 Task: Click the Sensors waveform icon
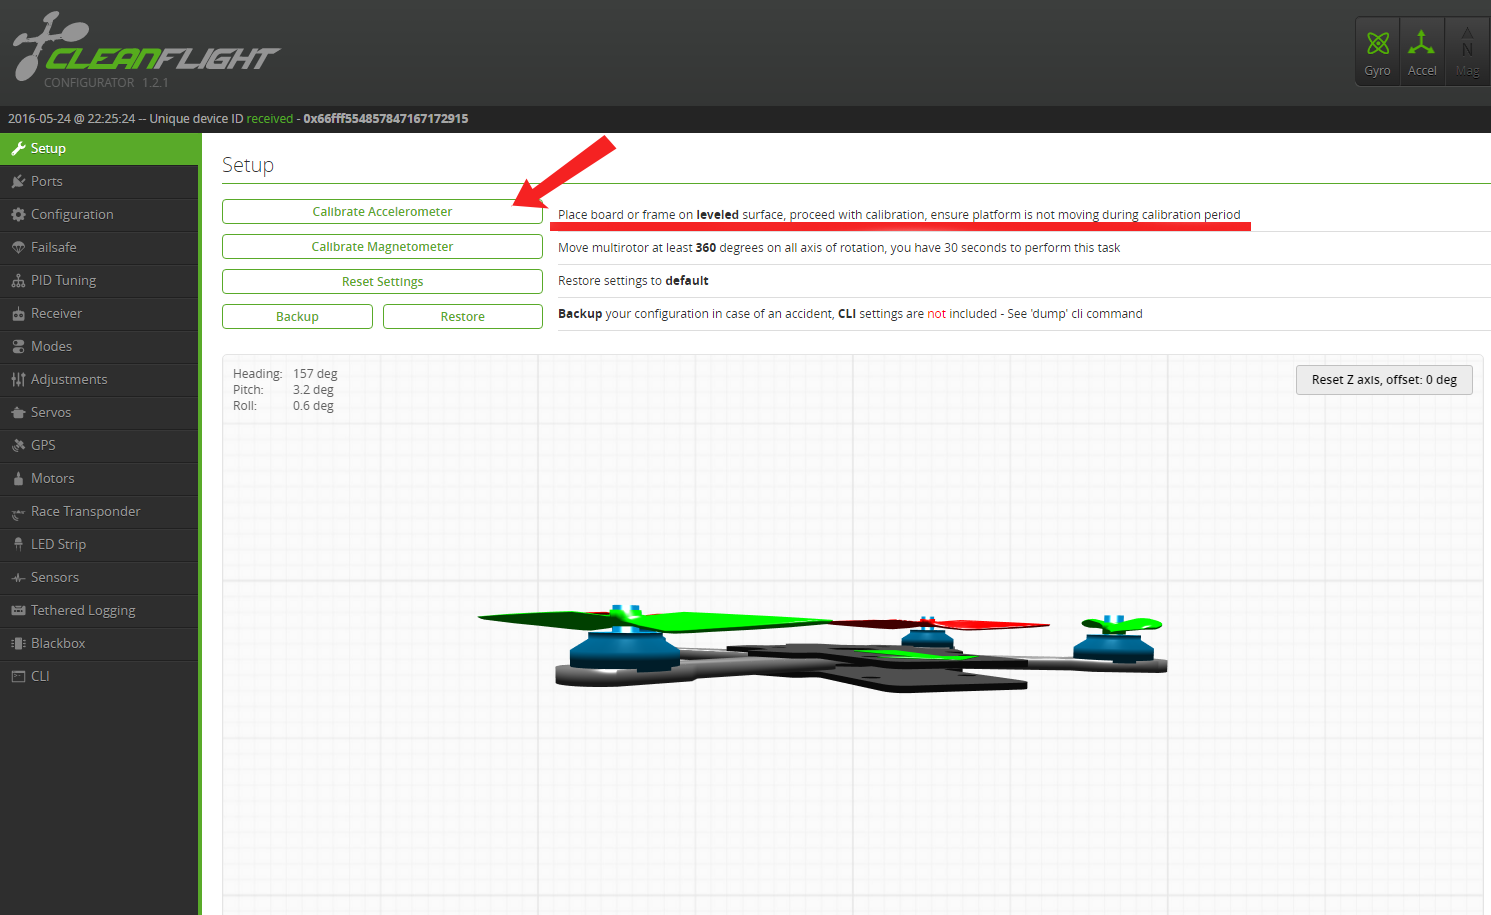click(18, 578)
